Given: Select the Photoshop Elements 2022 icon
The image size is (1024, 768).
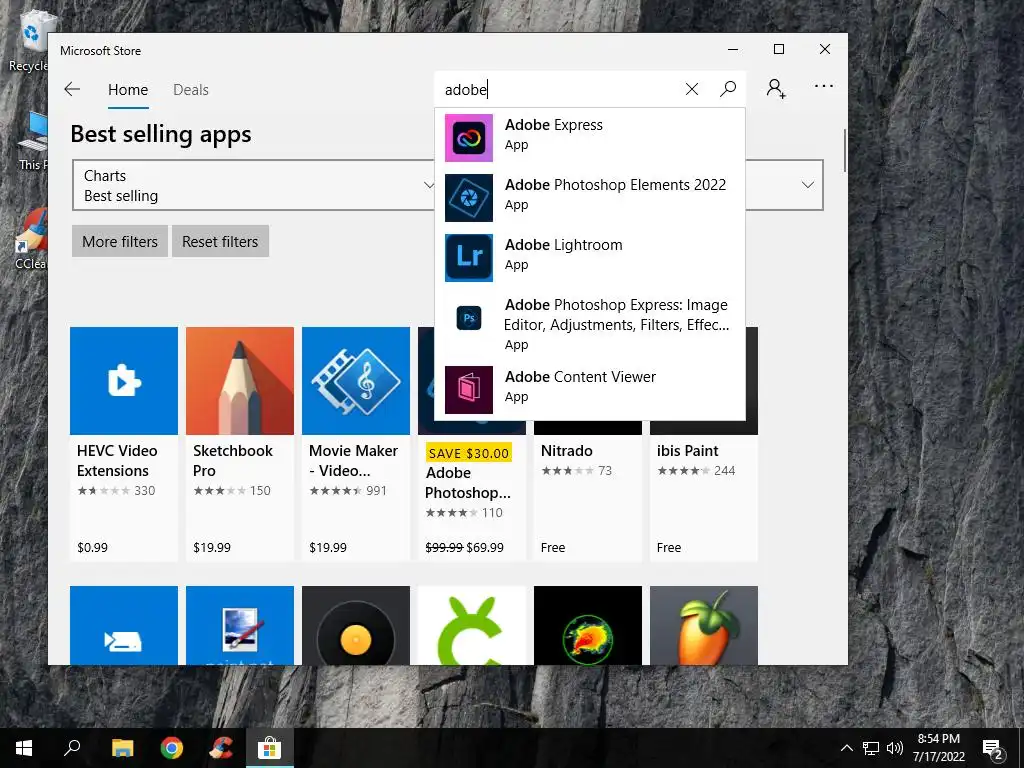Looking at the screenshot, I should pyautogui.click(x=469, y=198).
